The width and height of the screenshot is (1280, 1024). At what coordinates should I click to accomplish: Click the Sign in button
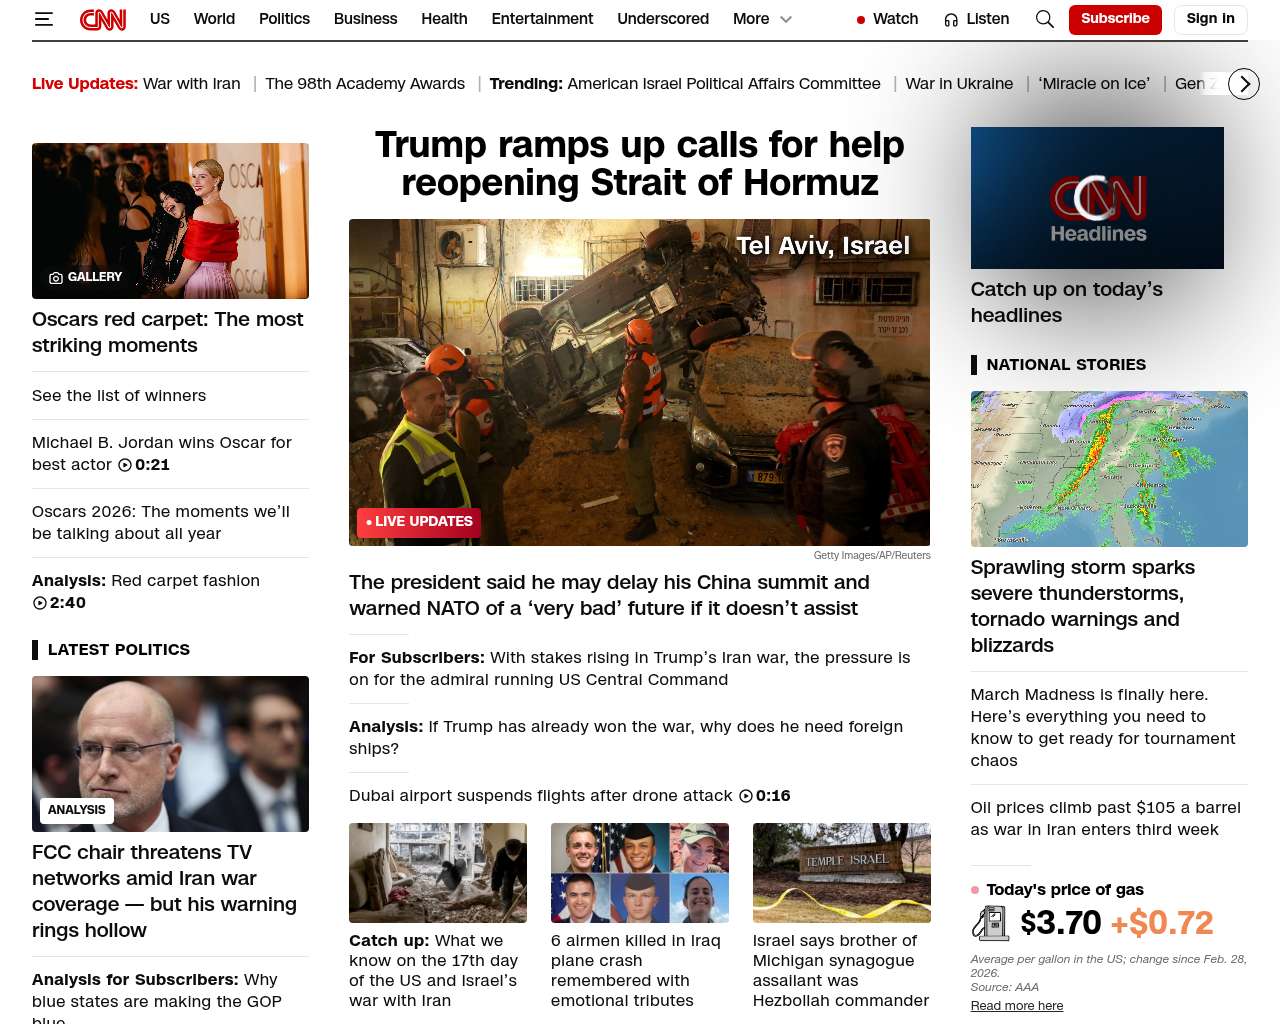click(x=1210, y=19)
